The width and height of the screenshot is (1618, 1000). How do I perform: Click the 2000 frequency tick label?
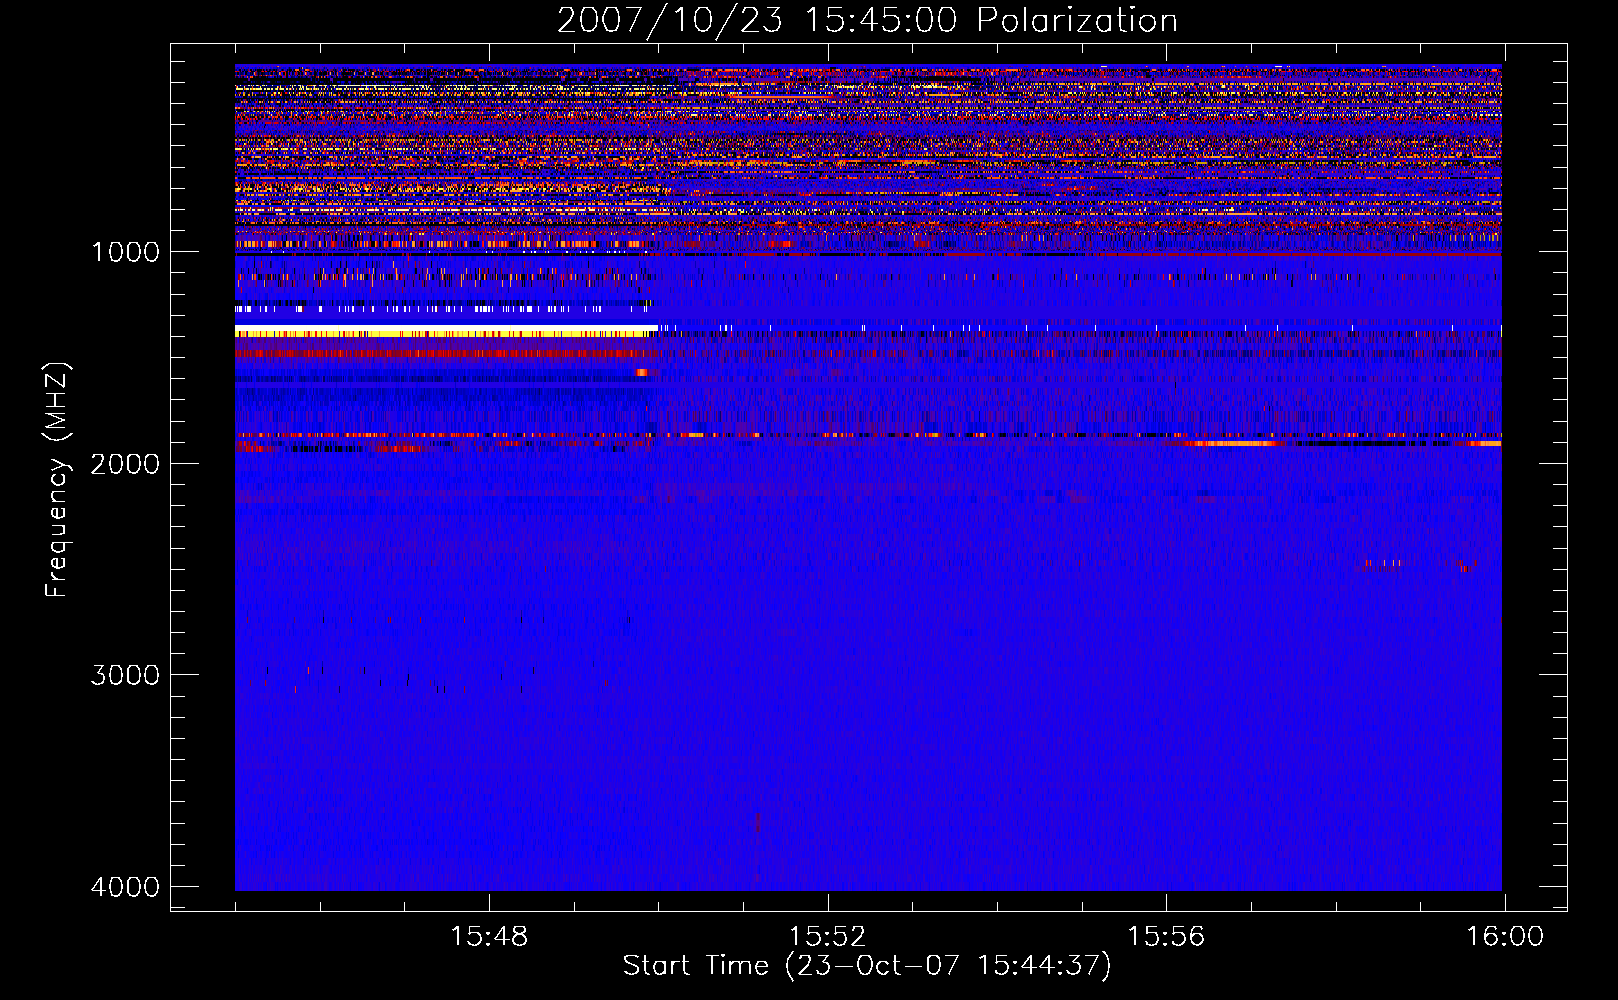click(x=125, y=464)
